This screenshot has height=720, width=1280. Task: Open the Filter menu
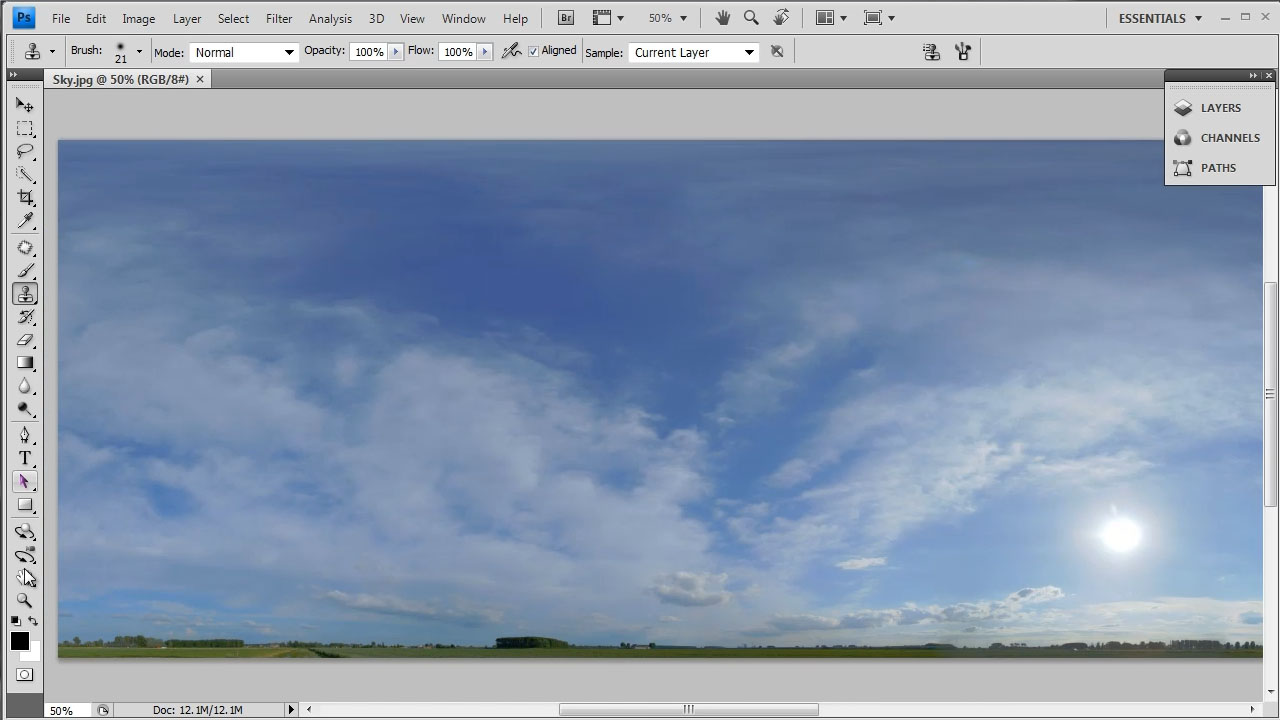tap(279, 18)
